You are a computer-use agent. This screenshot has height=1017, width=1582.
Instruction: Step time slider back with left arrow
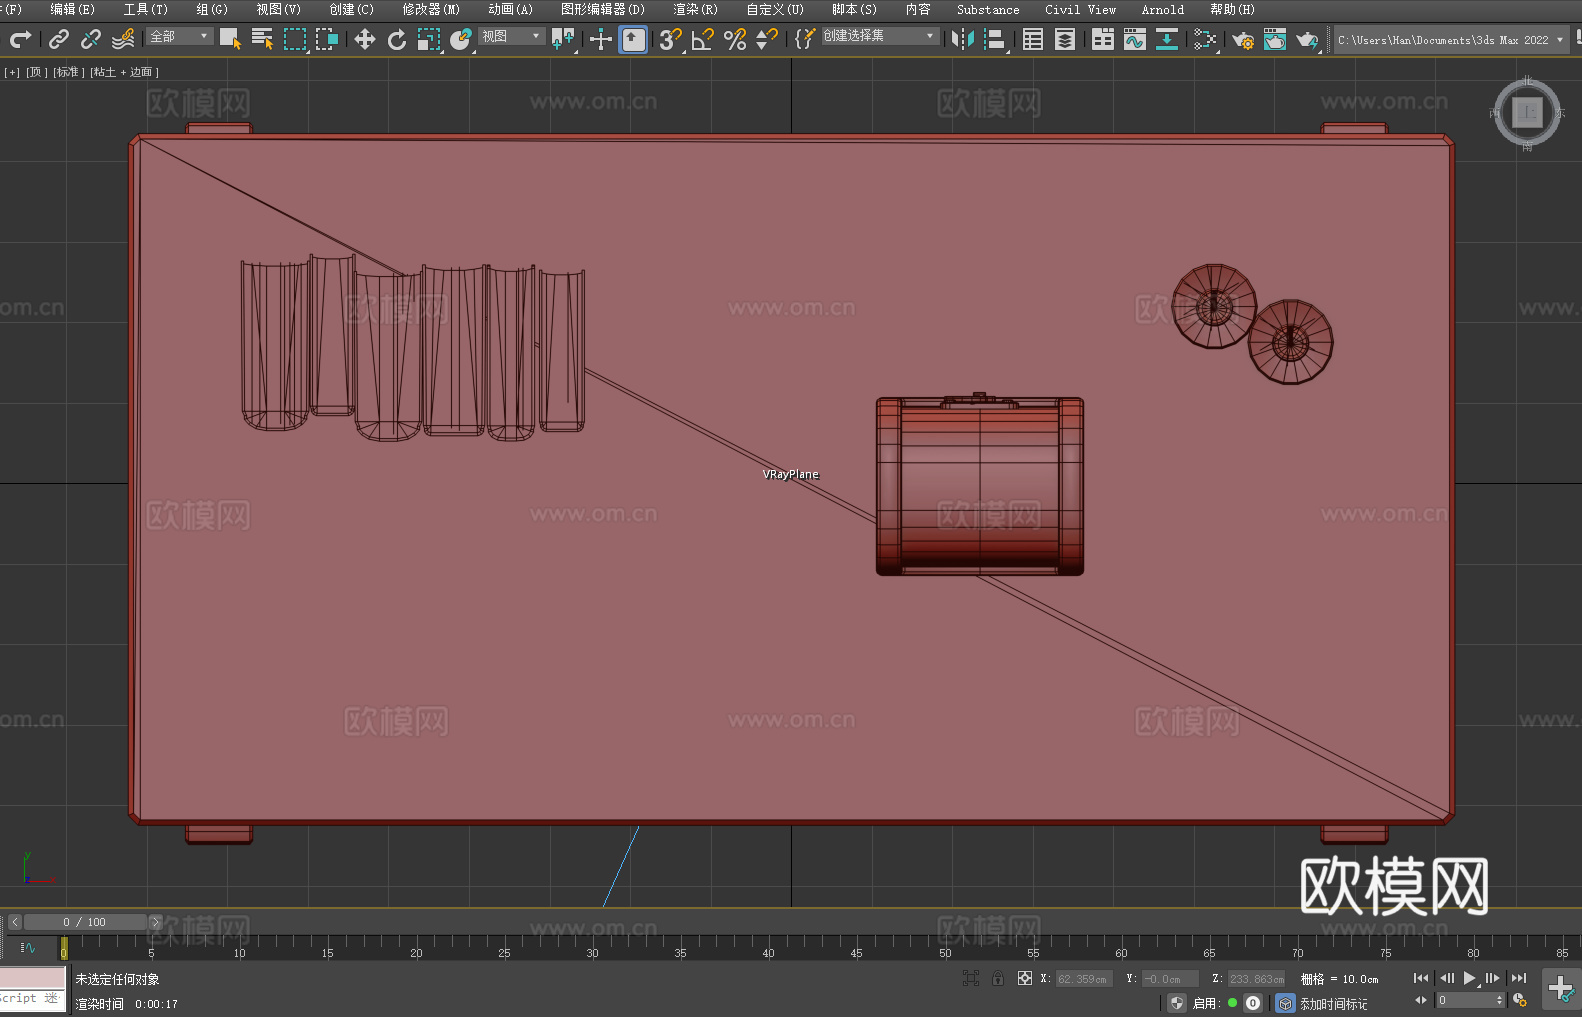coord(15,922)
